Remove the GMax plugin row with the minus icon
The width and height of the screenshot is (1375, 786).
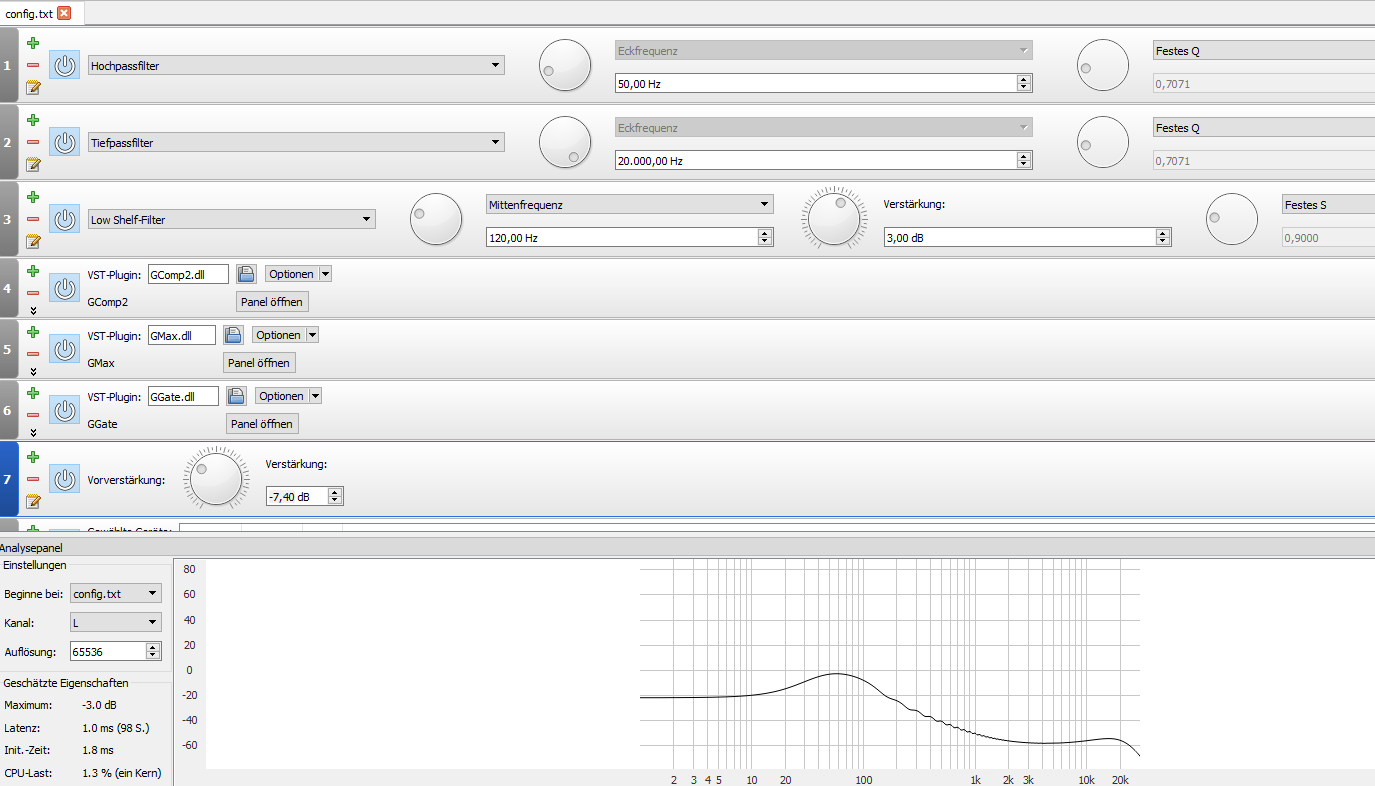(x=33, y=354)
